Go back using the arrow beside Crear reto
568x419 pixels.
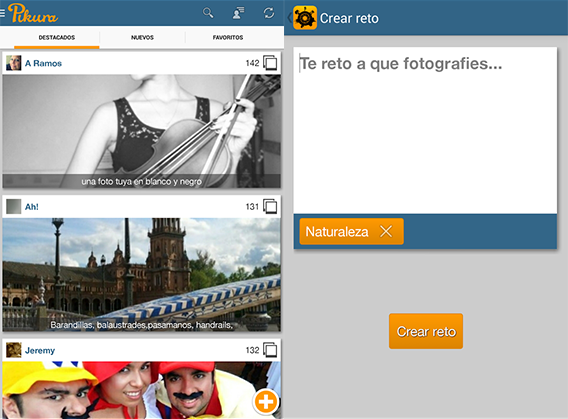tap(289, 17)
